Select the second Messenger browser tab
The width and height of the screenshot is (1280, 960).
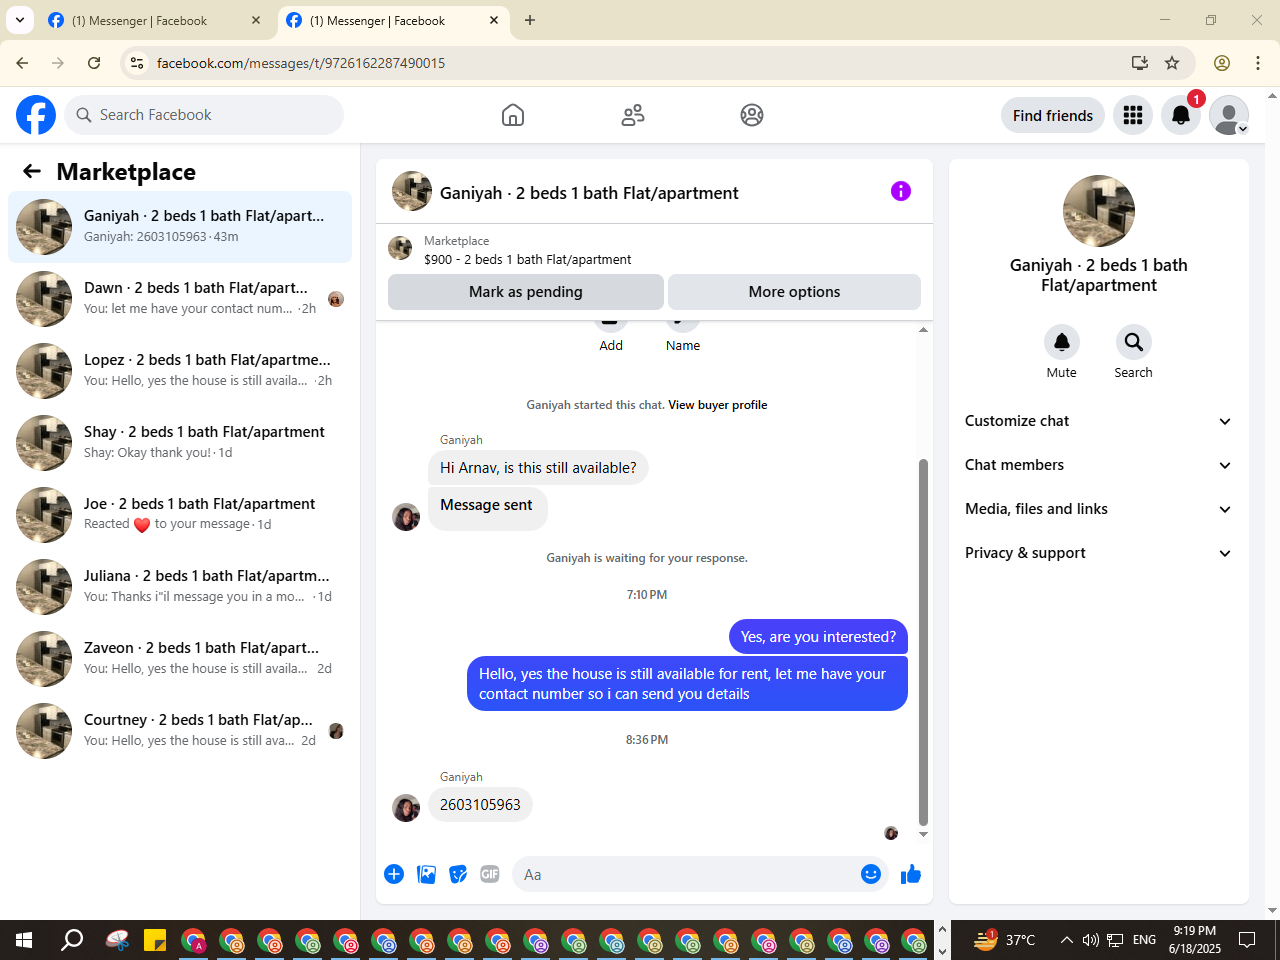392,20
